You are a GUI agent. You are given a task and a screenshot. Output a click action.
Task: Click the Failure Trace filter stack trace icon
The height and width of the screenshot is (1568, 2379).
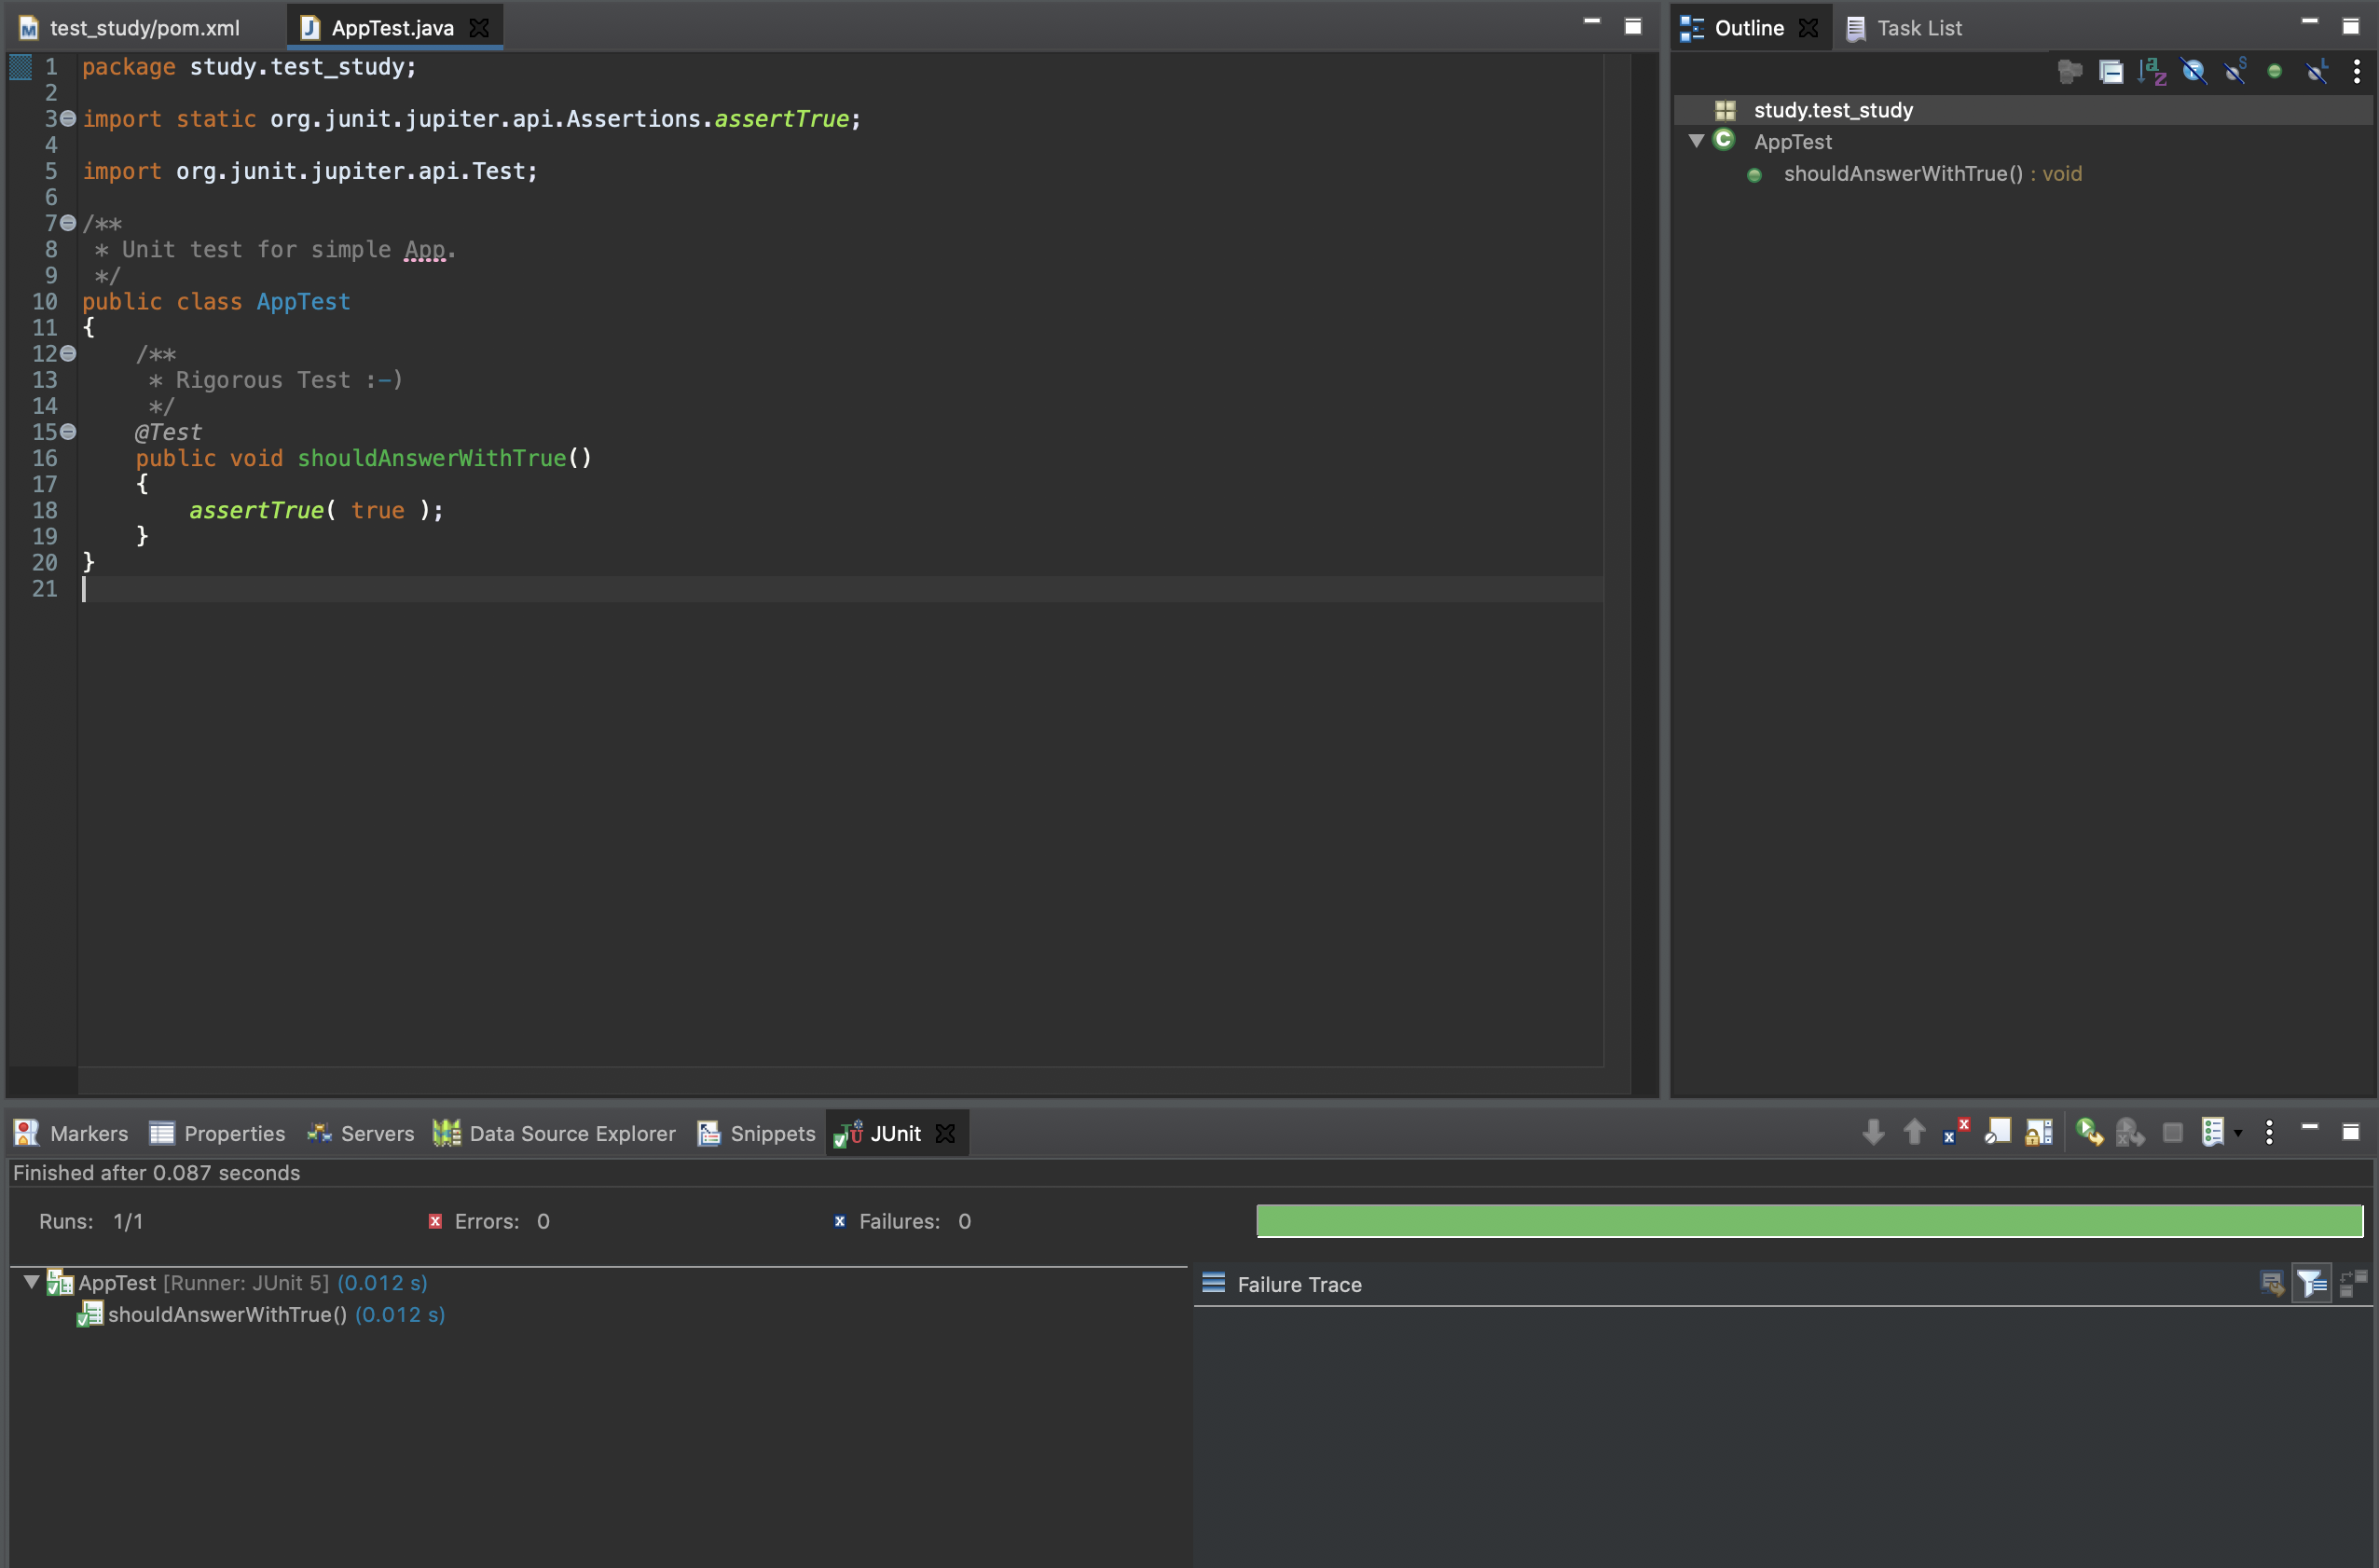pyautogui.click(x=2311, y=1283)
